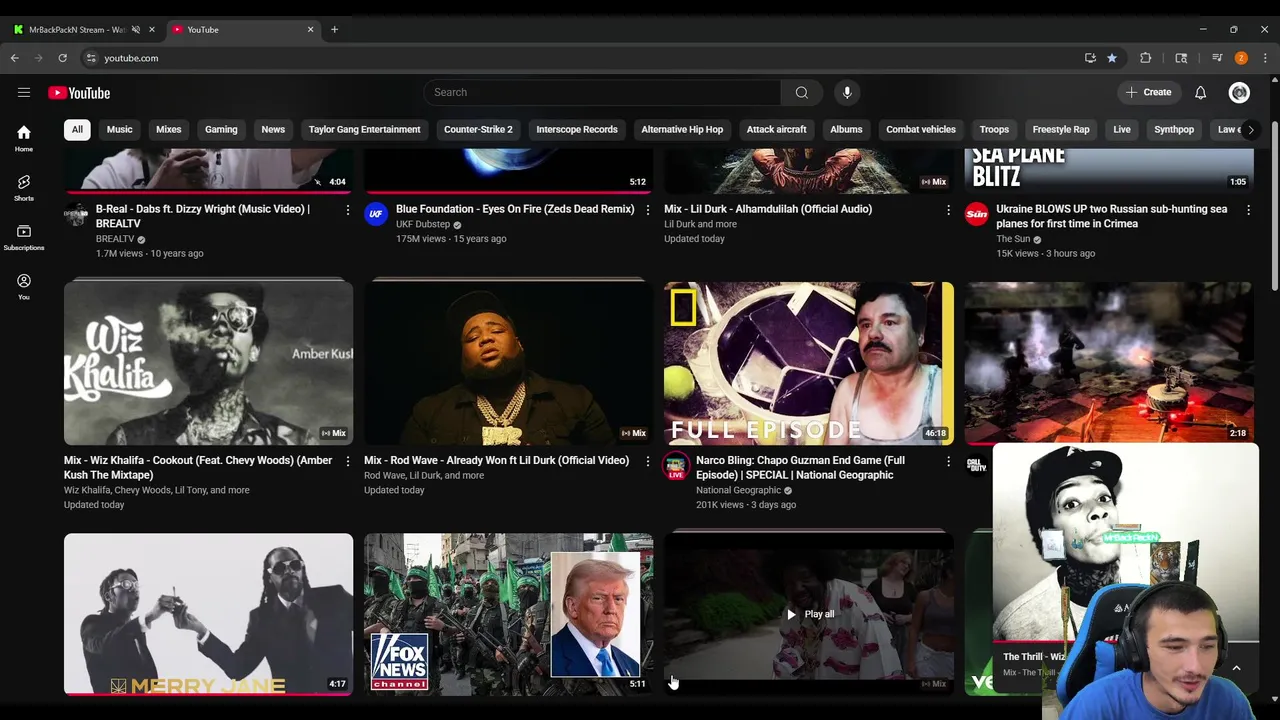Viewport: 1280px width, 720px height.
Task: Open the UKF Dubstep channel avatar
Action: coord(376,214)
